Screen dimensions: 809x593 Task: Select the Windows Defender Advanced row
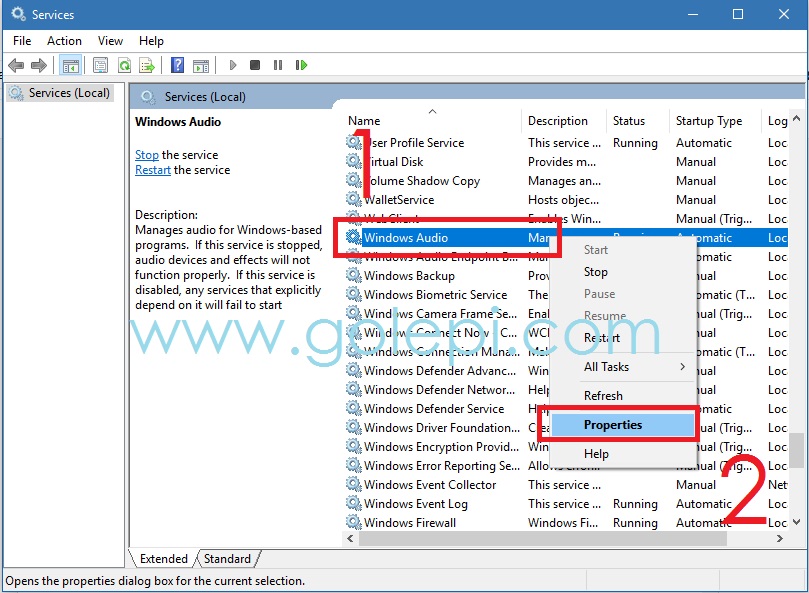[x=566, y=371]
